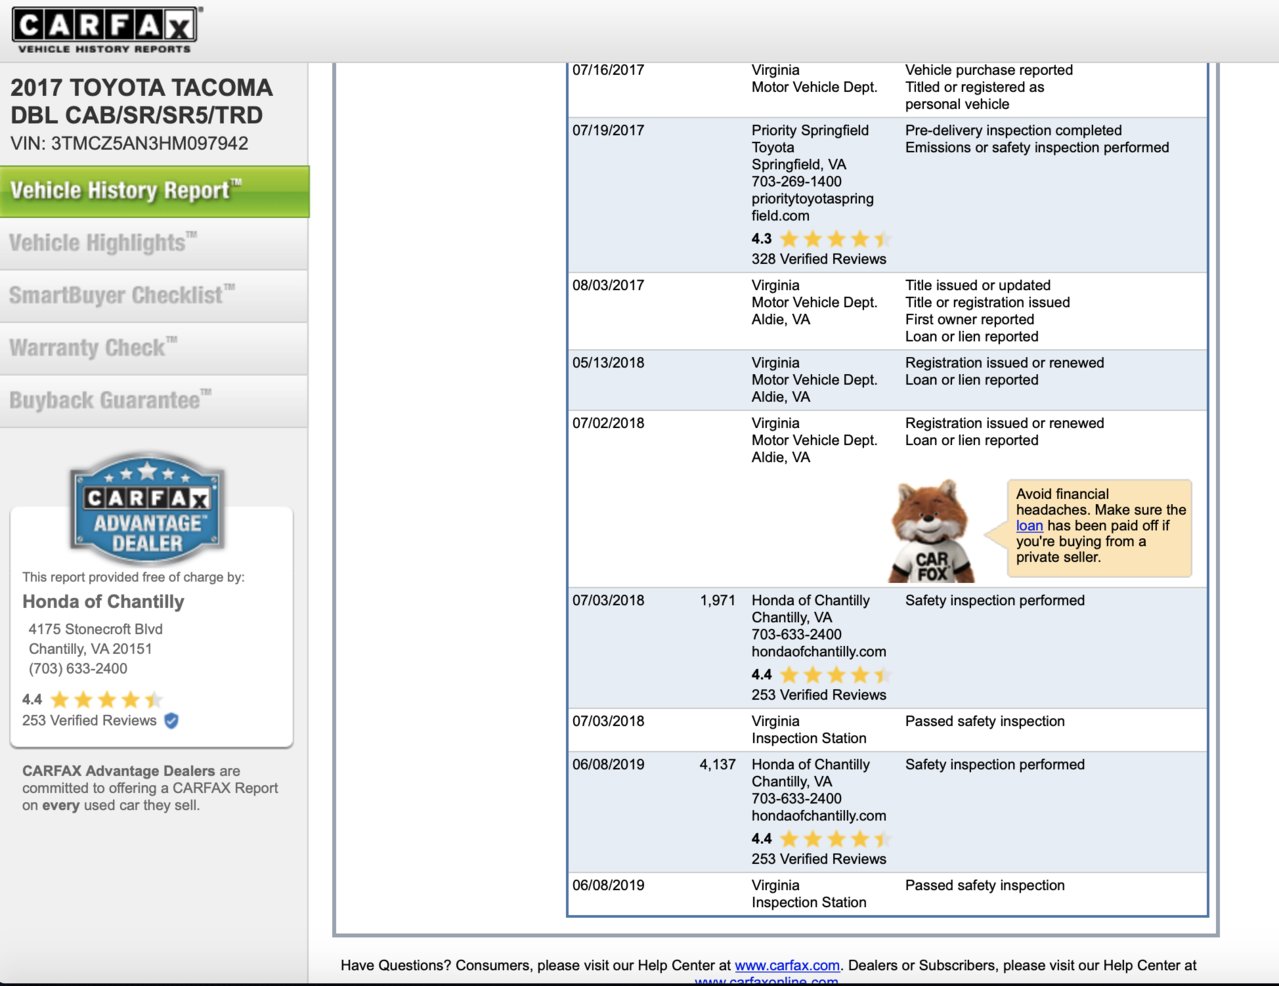Click the 07/19/2017 date entry

tap(608, 131)
